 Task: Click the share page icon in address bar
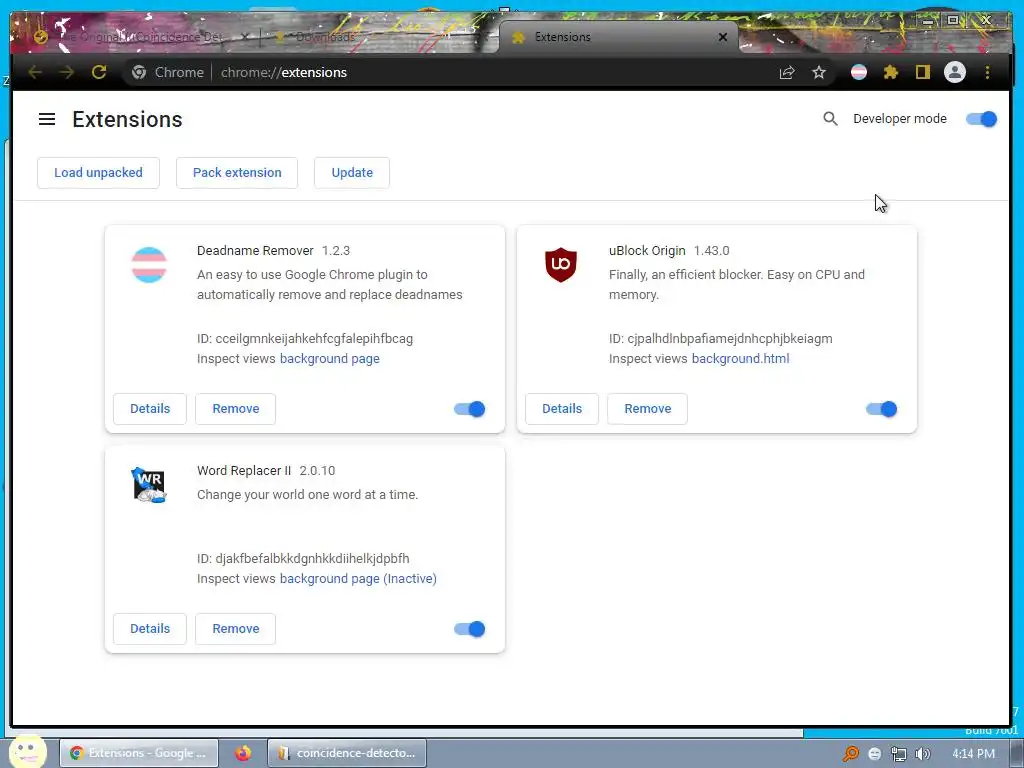(787, 72)
